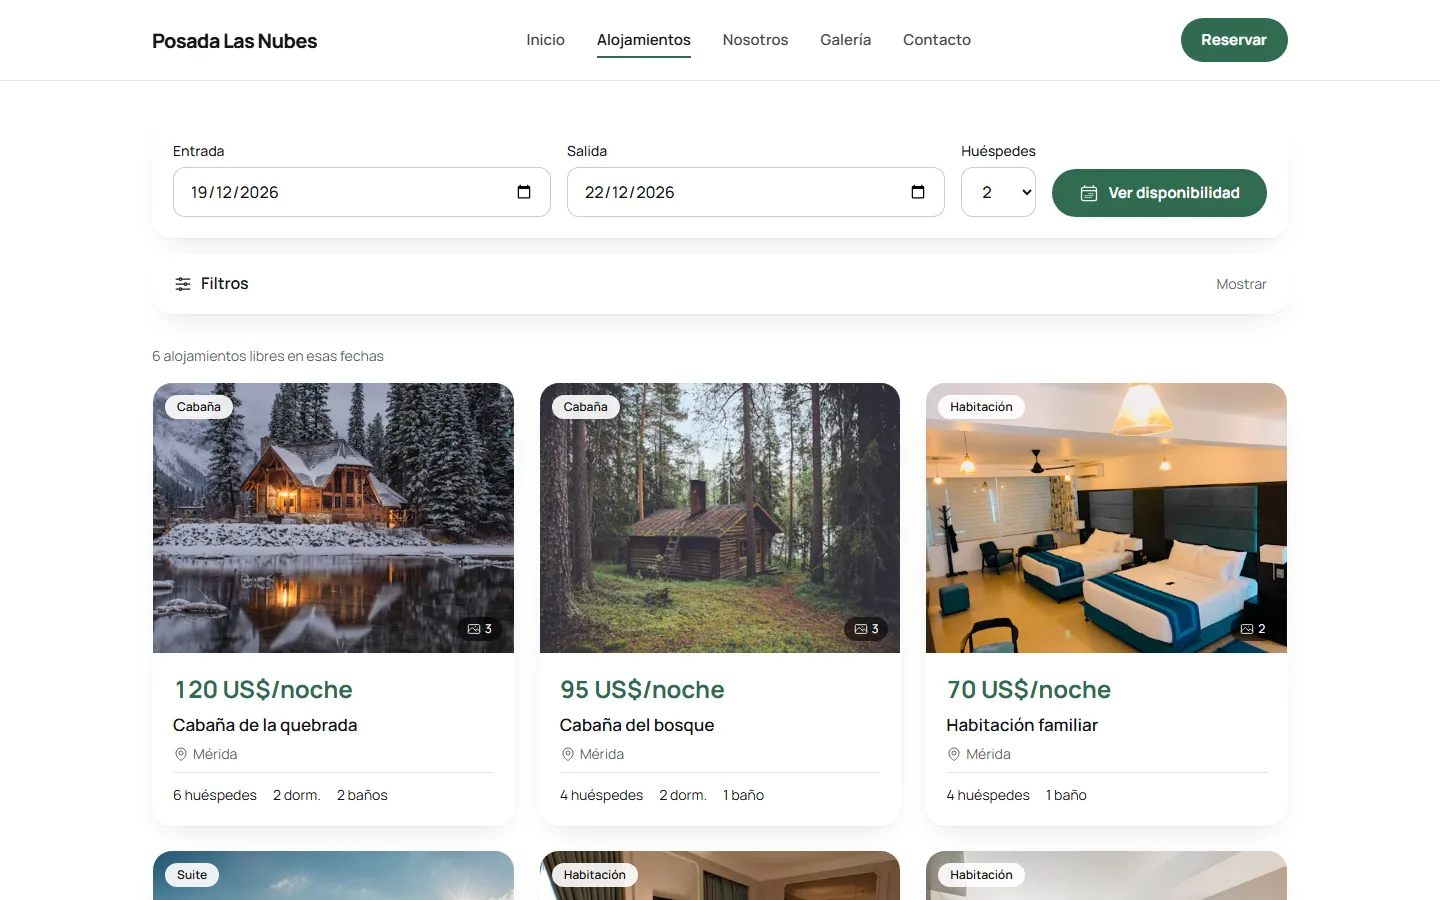Go to Inicio page

(546, 40)
